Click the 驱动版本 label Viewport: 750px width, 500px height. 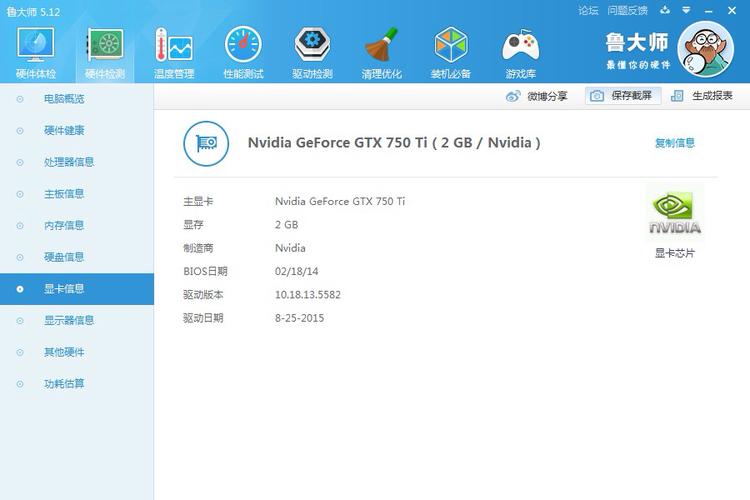(203, 295)
